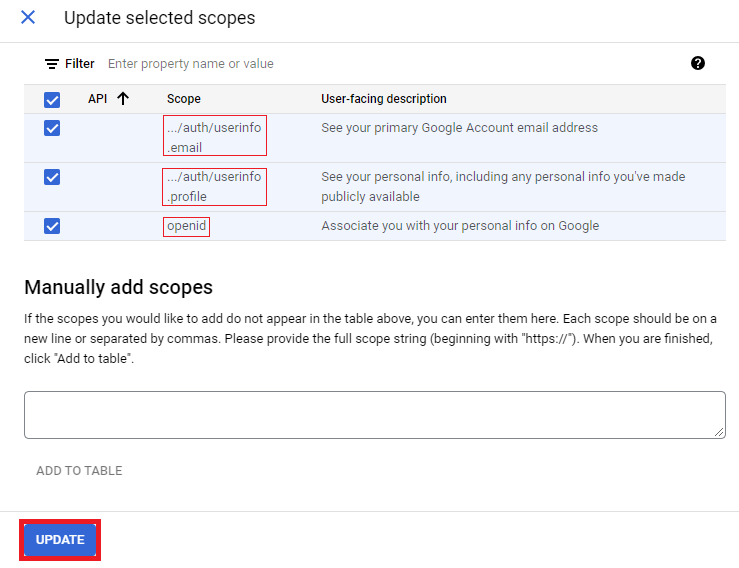Select the .../auth/userinfo.profile scope text
The width and height of the screenshot is (739, 568).
click(x=214, y=186)
